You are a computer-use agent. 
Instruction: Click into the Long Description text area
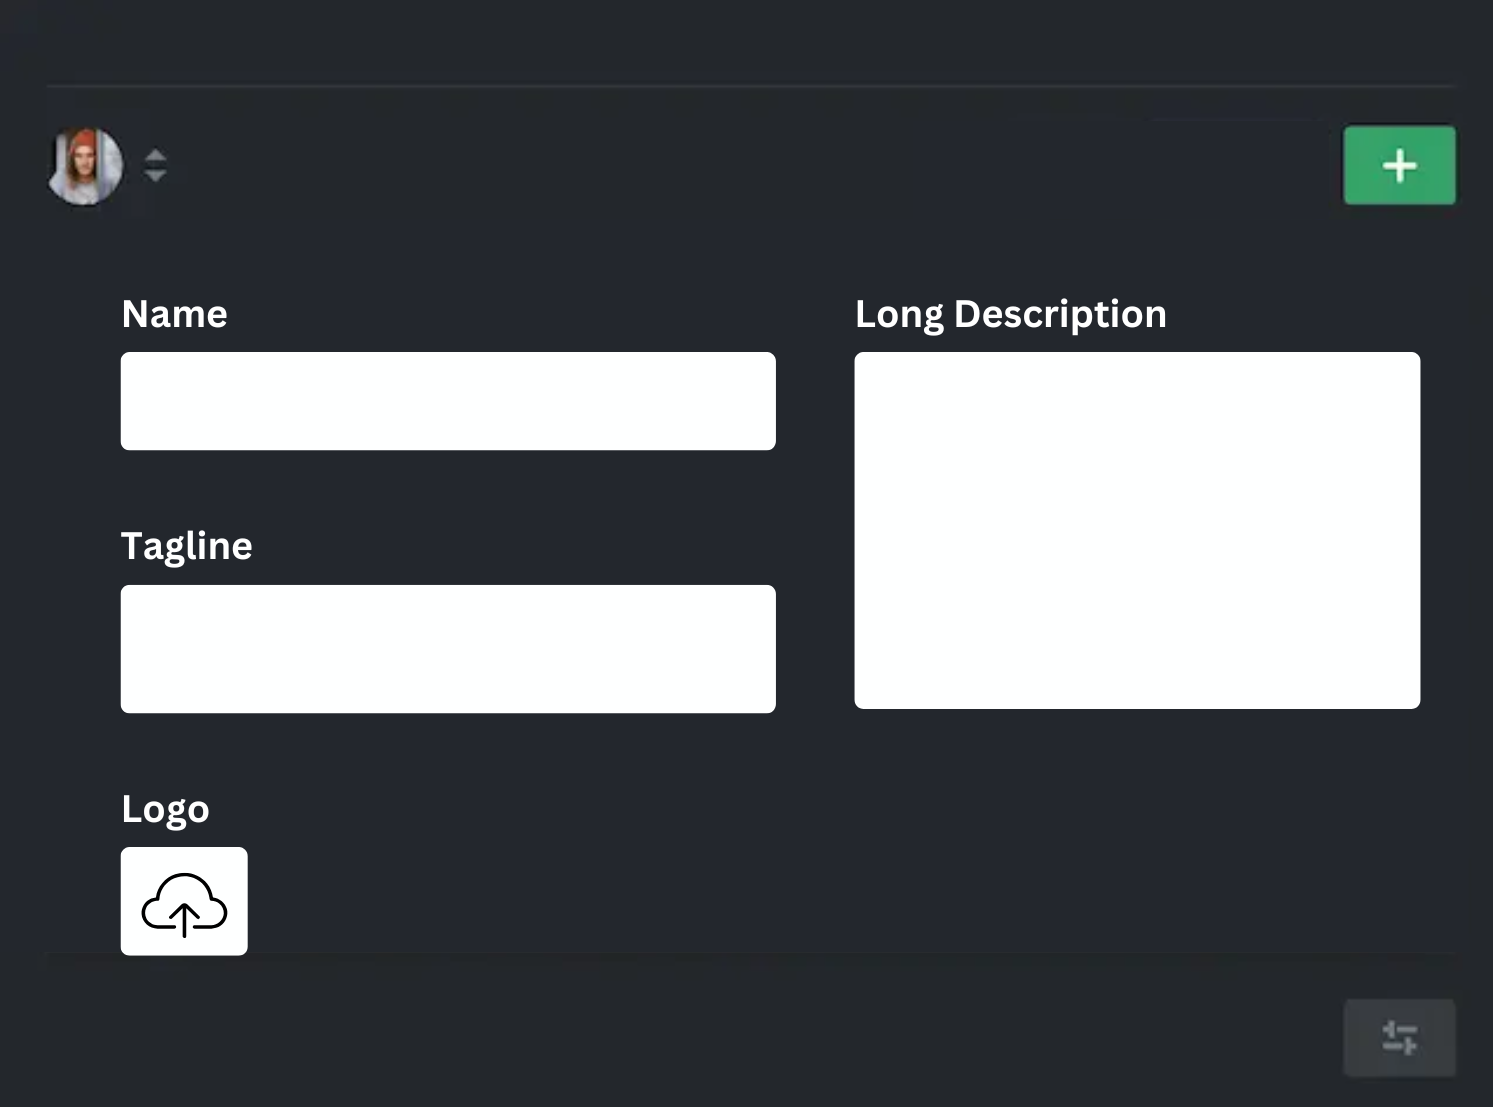coord(1137,530)
